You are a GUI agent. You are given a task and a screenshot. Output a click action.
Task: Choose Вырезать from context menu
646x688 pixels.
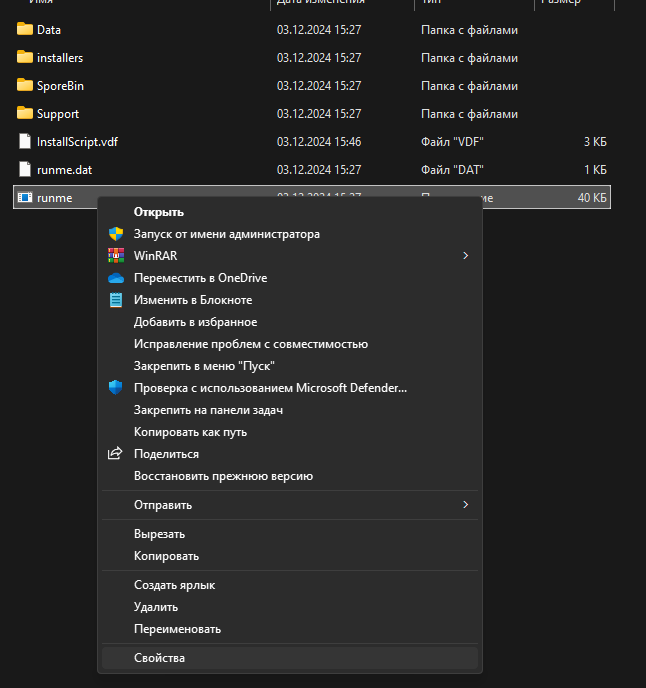[290, 534]
